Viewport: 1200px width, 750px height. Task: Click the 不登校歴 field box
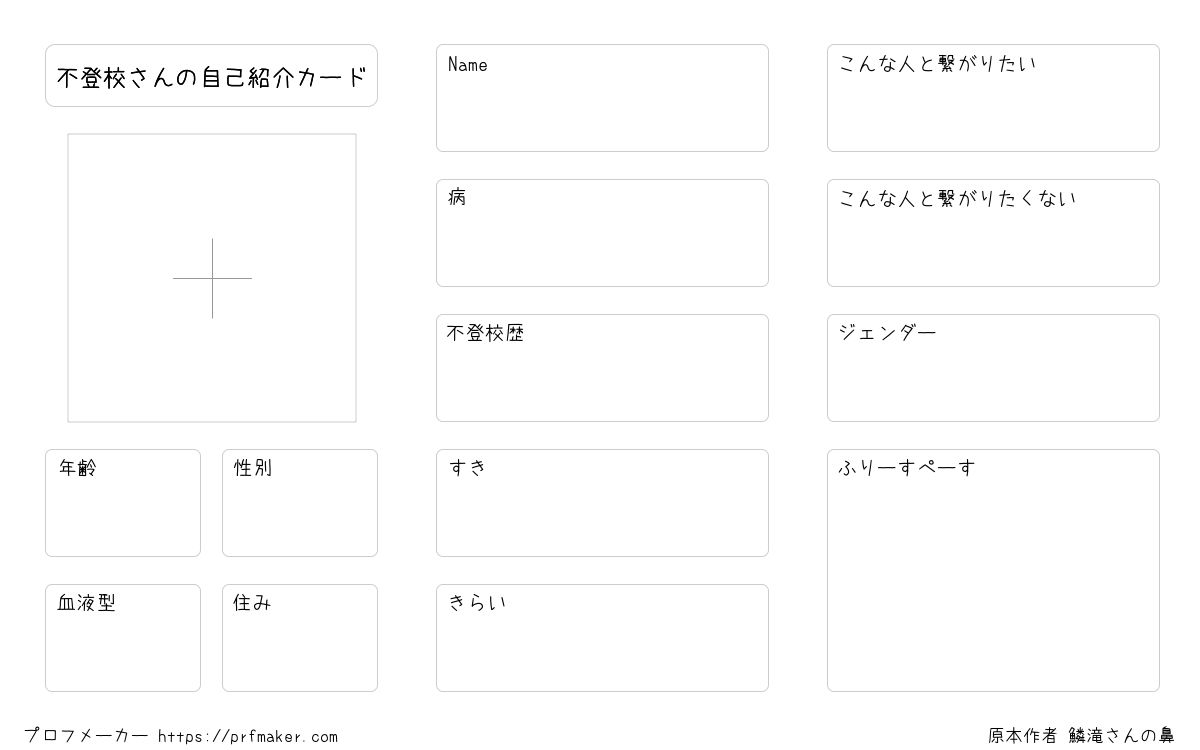pyautogui.click(x=602, y=368)
